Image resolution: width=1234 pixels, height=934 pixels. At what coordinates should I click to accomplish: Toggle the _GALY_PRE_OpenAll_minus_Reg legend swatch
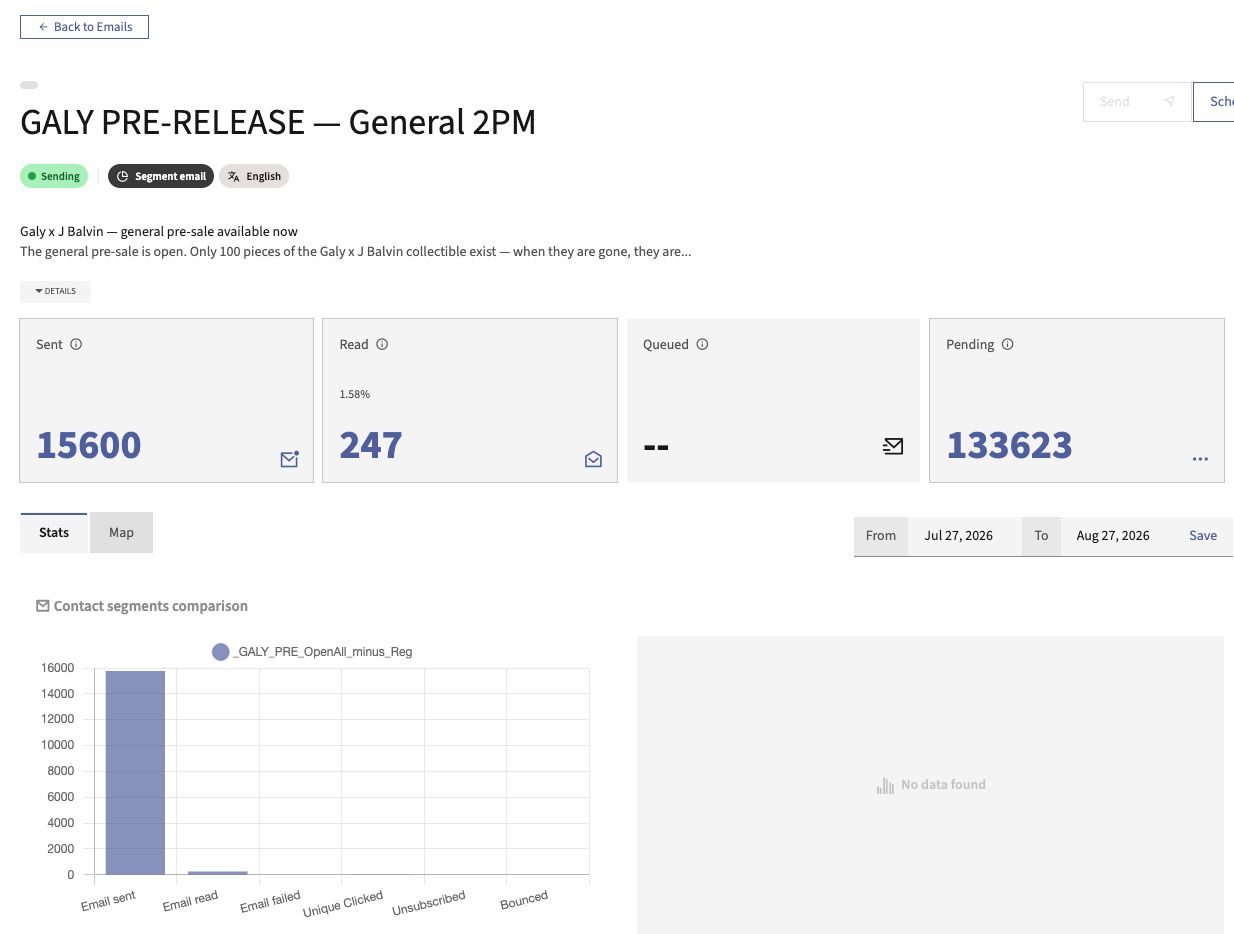coord(221,652)
